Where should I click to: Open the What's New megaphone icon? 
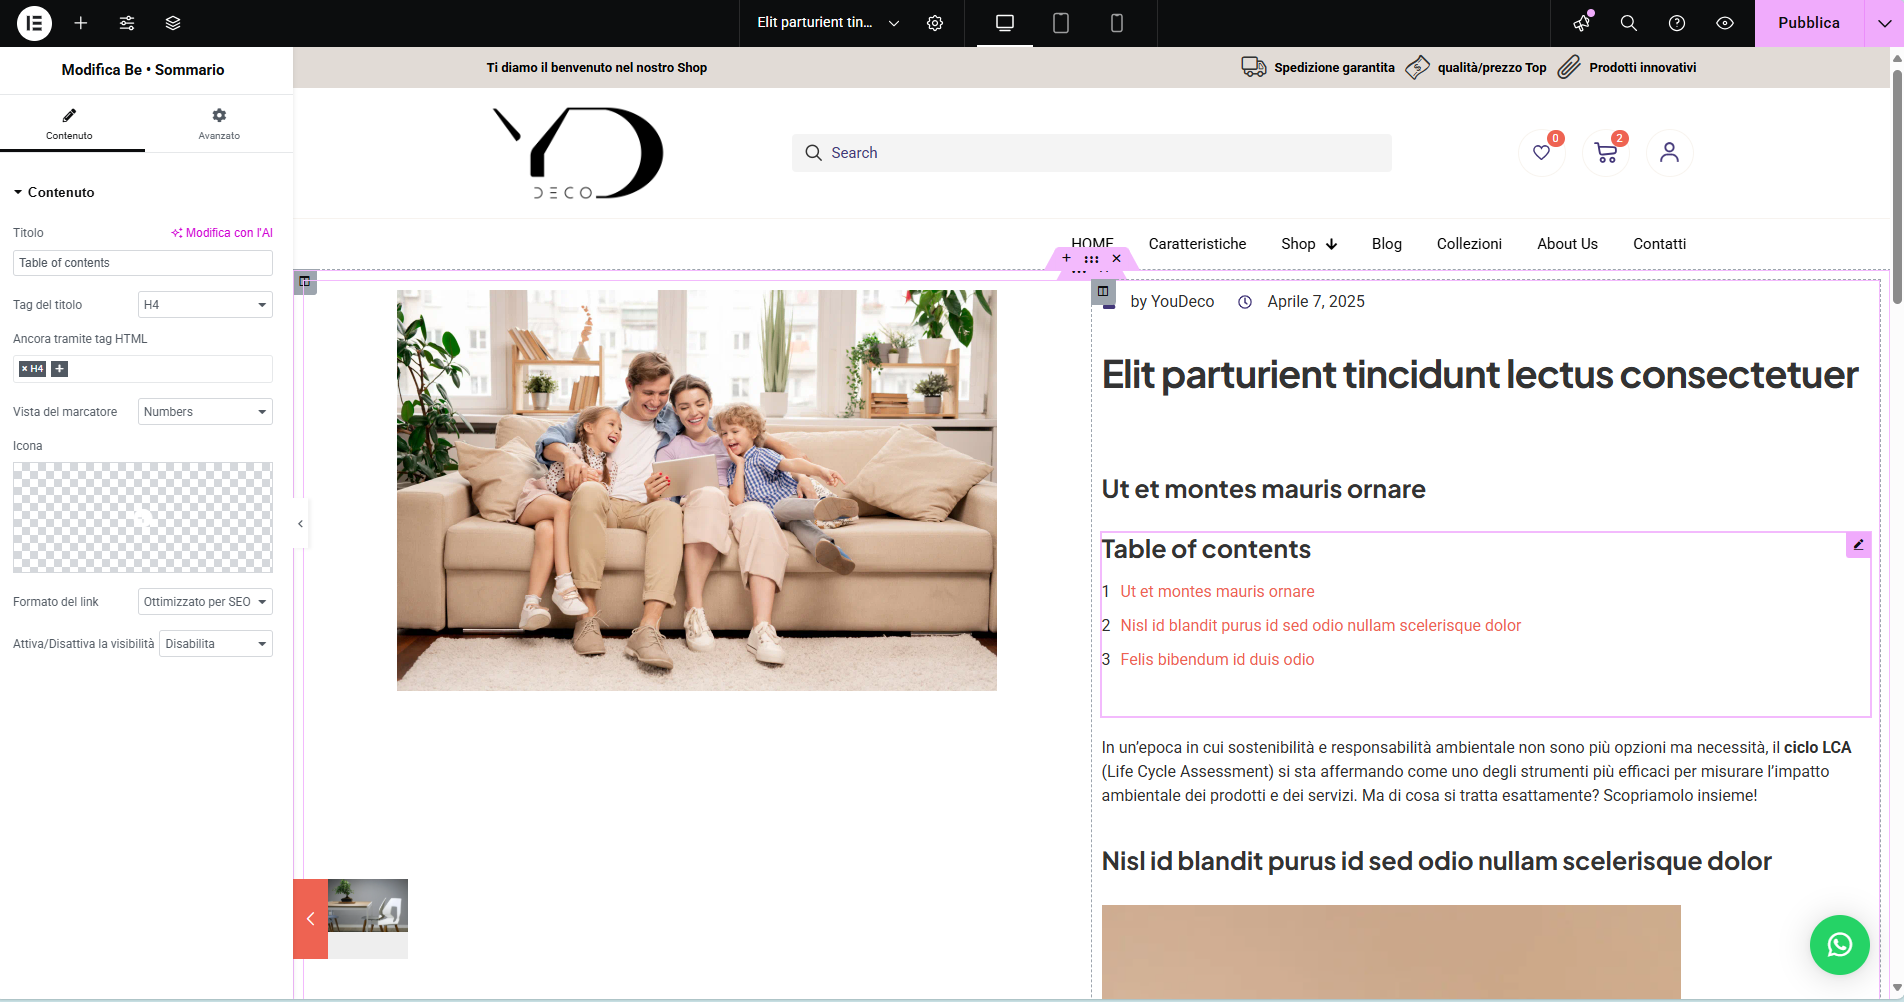pos(1581,23)
